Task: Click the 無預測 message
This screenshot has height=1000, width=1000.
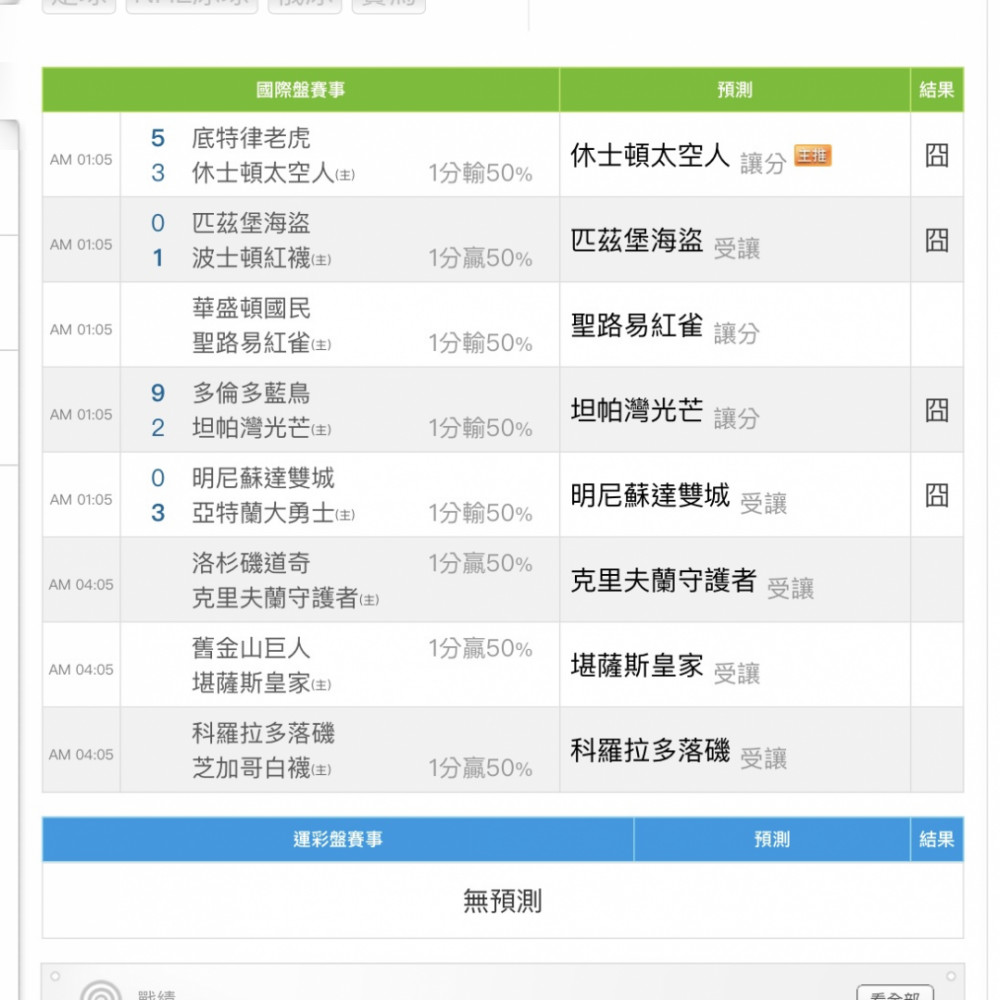Action: tap(503, 901)
